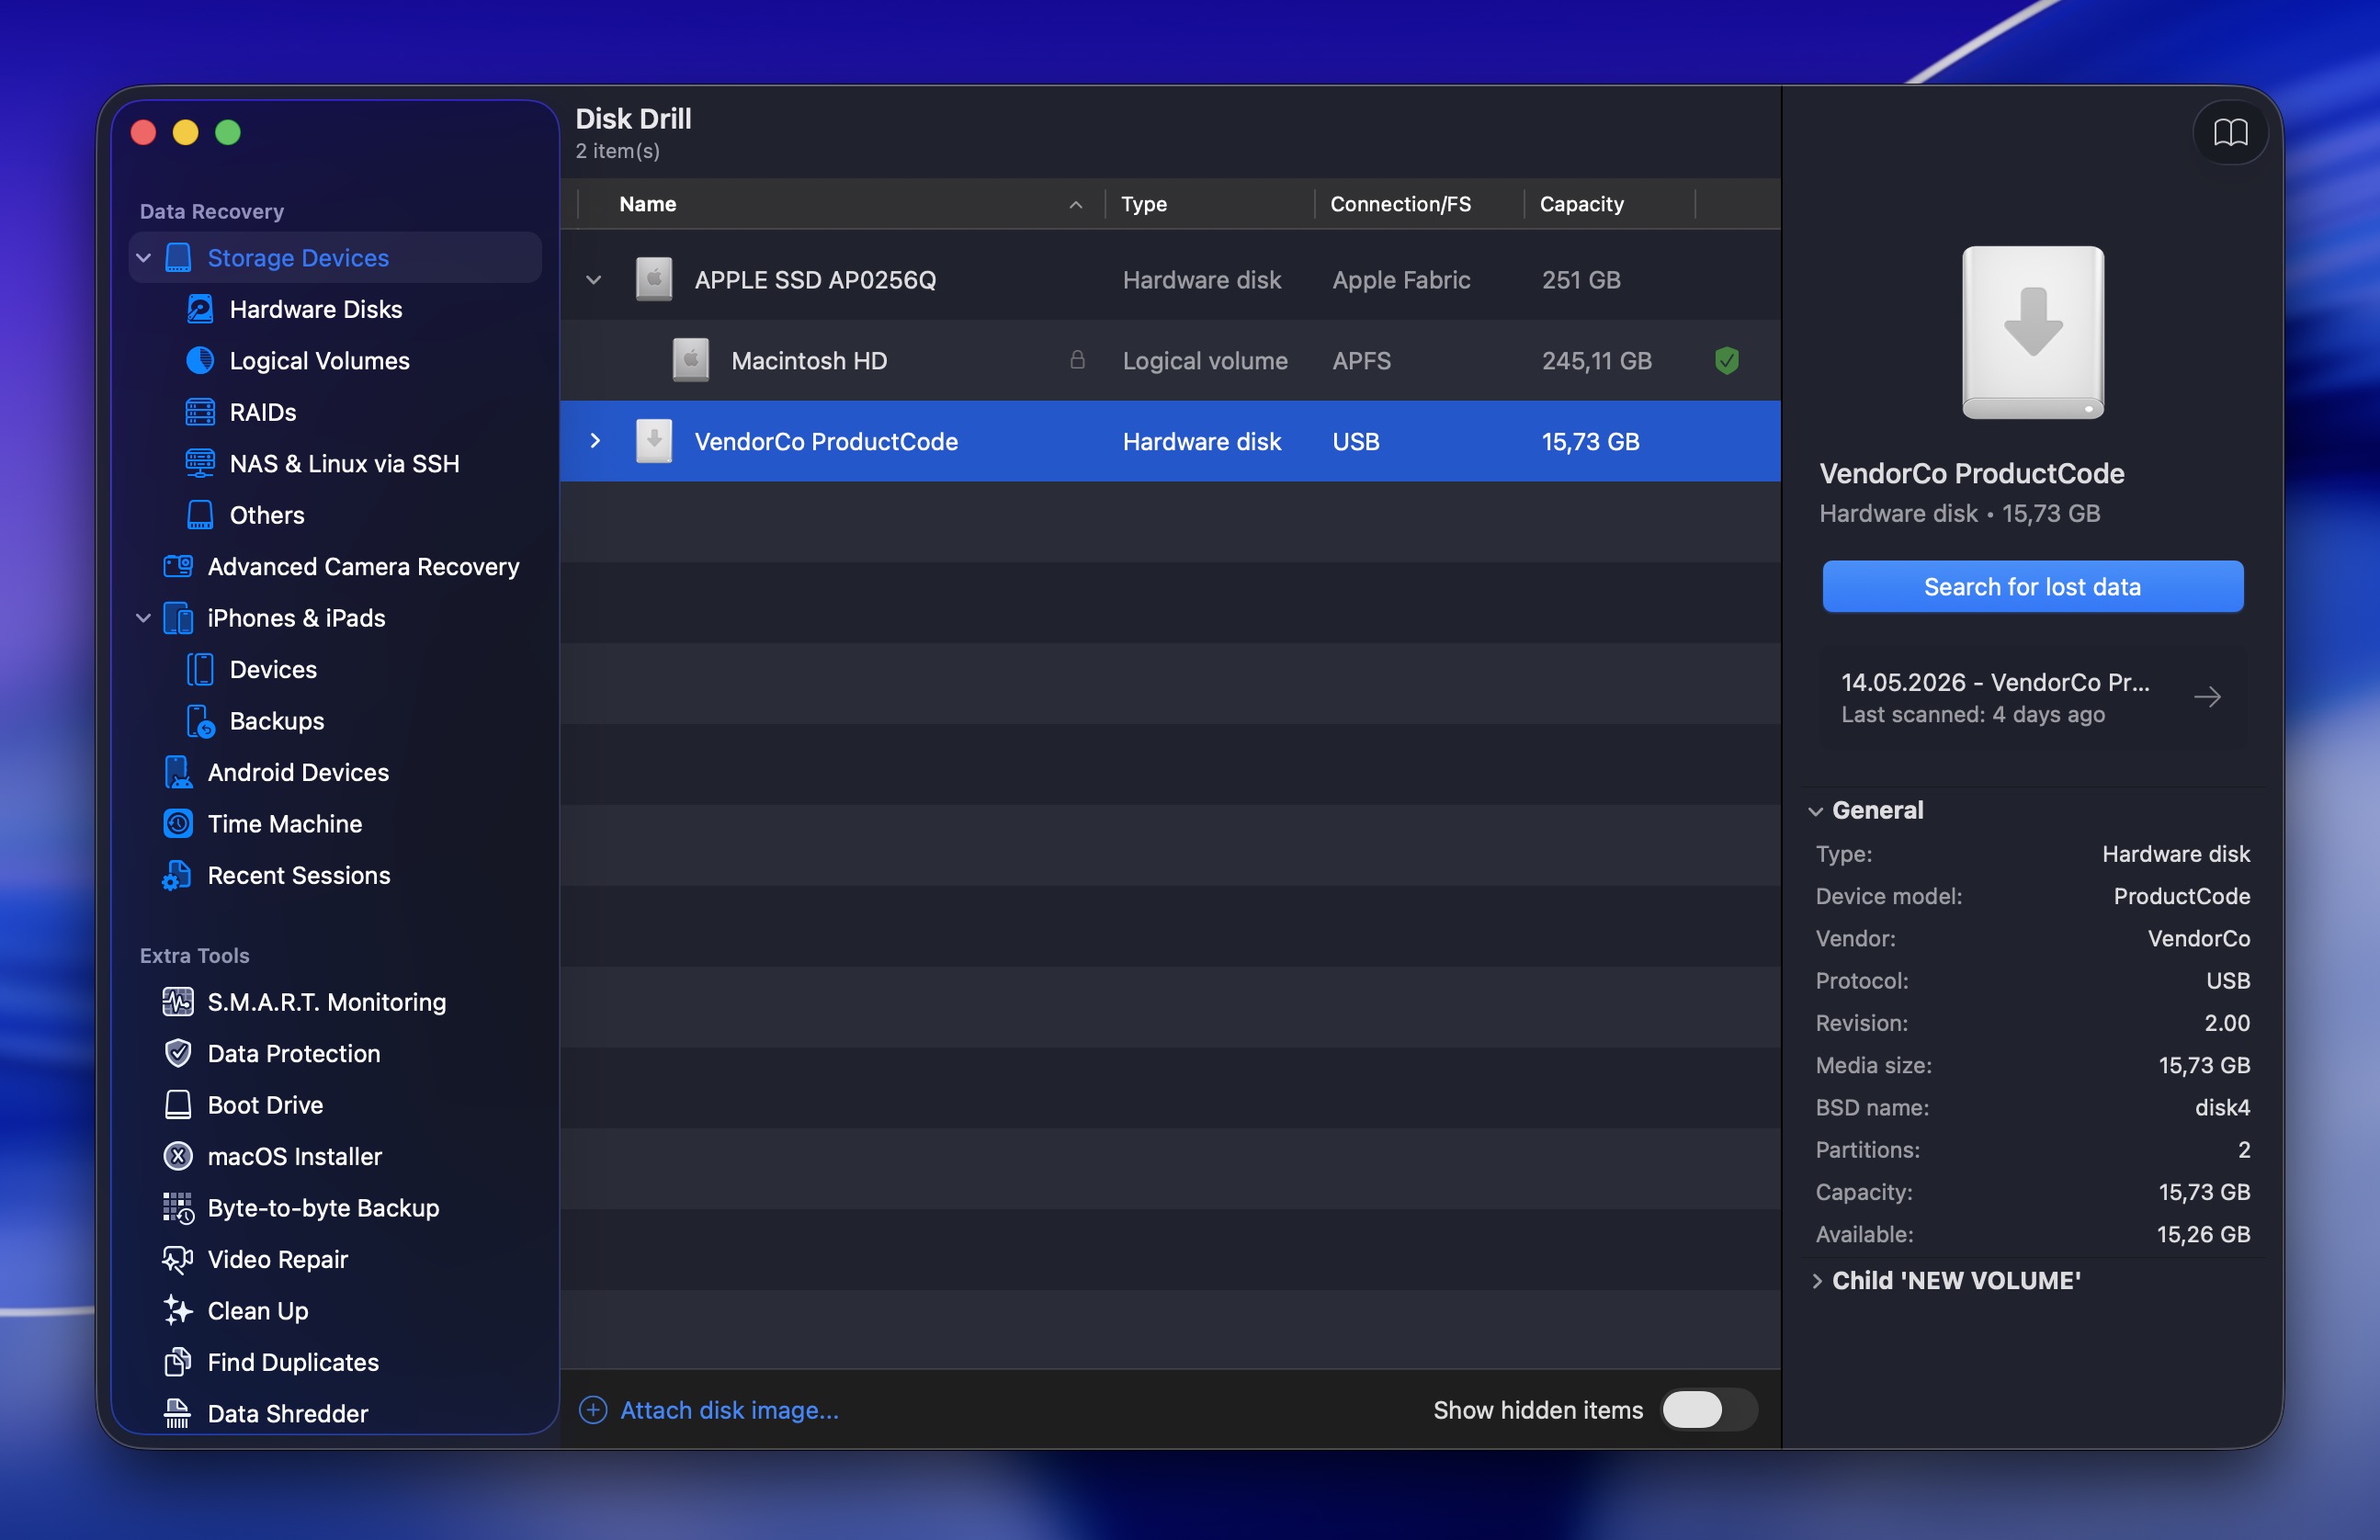This screenshot has height=1540, width=2380.
Task: Click the Data Protection shield icon
Action: tap(178, 1053)
